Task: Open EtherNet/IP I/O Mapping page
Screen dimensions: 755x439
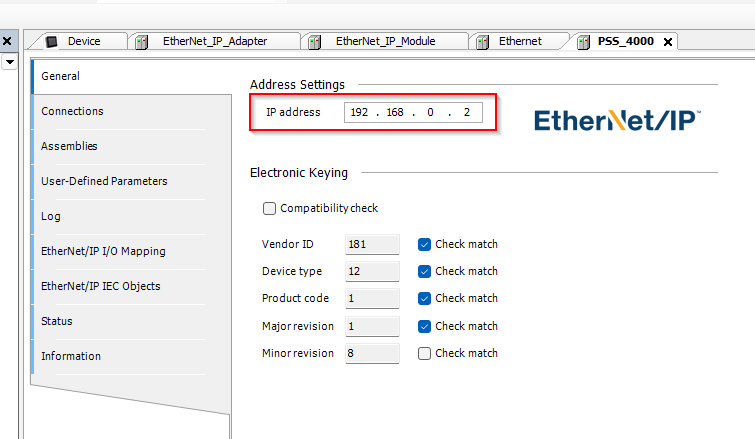Action: 131,251
